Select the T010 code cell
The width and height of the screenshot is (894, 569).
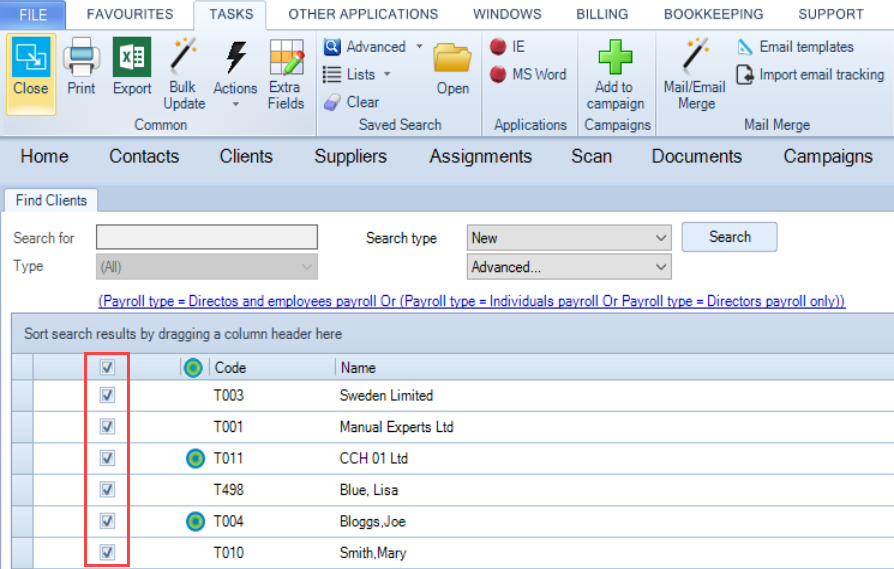(x=228, y=552)
